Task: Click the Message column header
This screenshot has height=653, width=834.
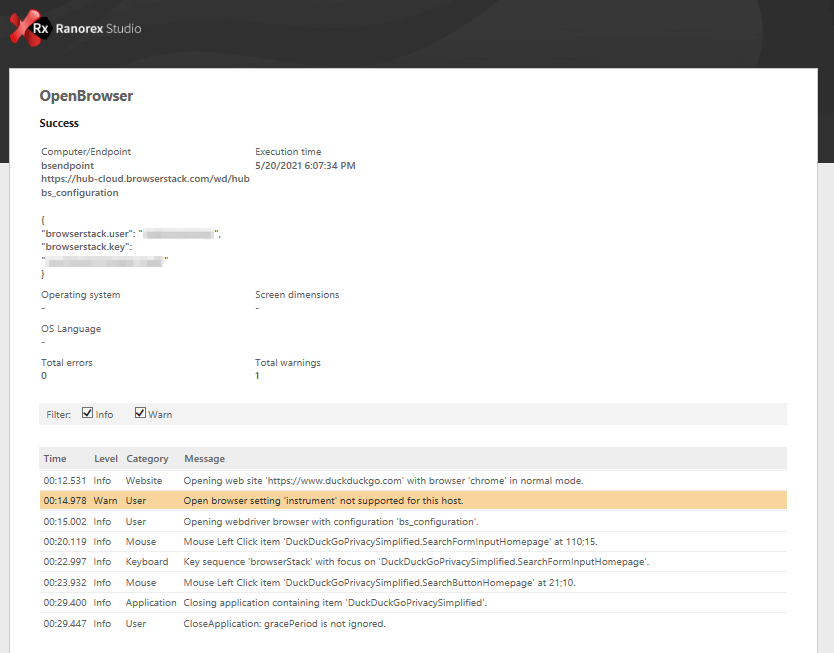Action: [204, 459]
